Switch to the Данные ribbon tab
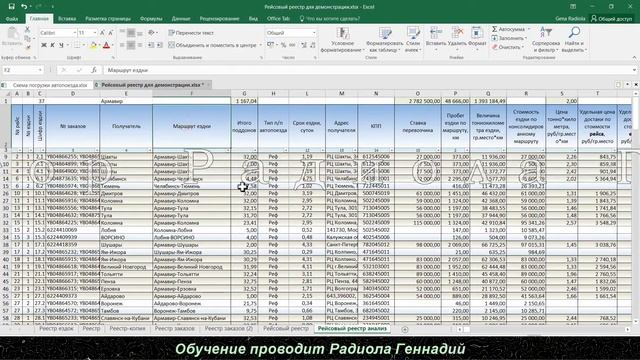 (x=181, y=19)
